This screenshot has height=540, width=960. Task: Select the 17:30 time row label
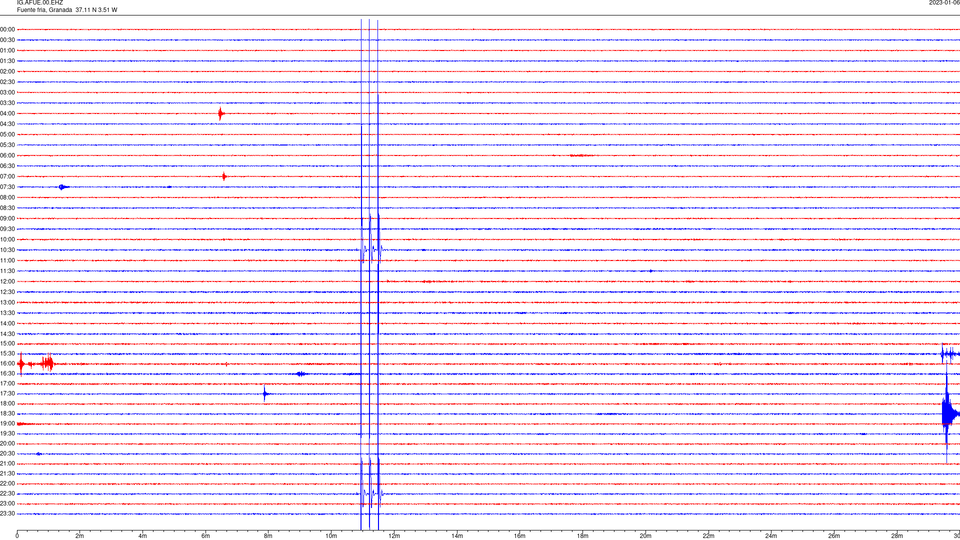(x=7, y=394)
